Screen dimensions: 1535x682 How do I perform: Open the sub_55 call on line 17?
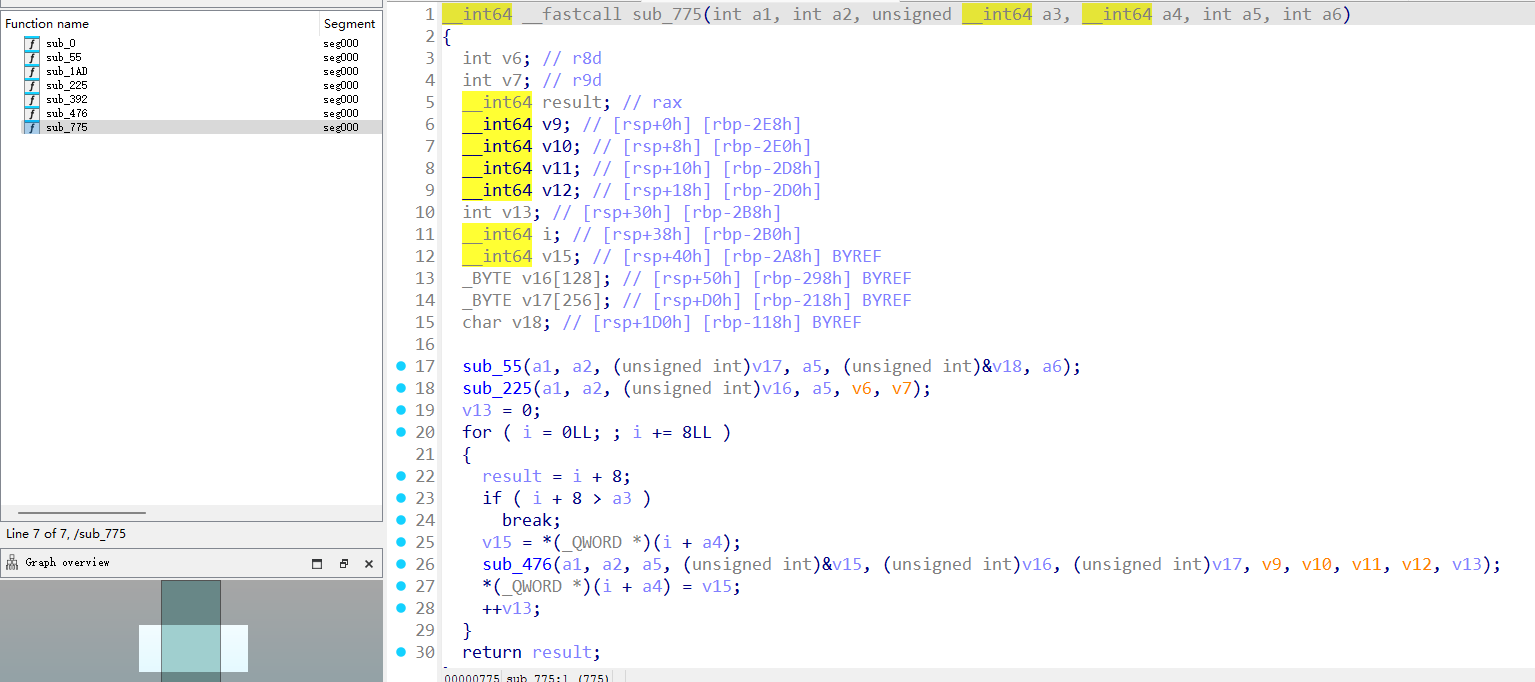tap(486, 366)
